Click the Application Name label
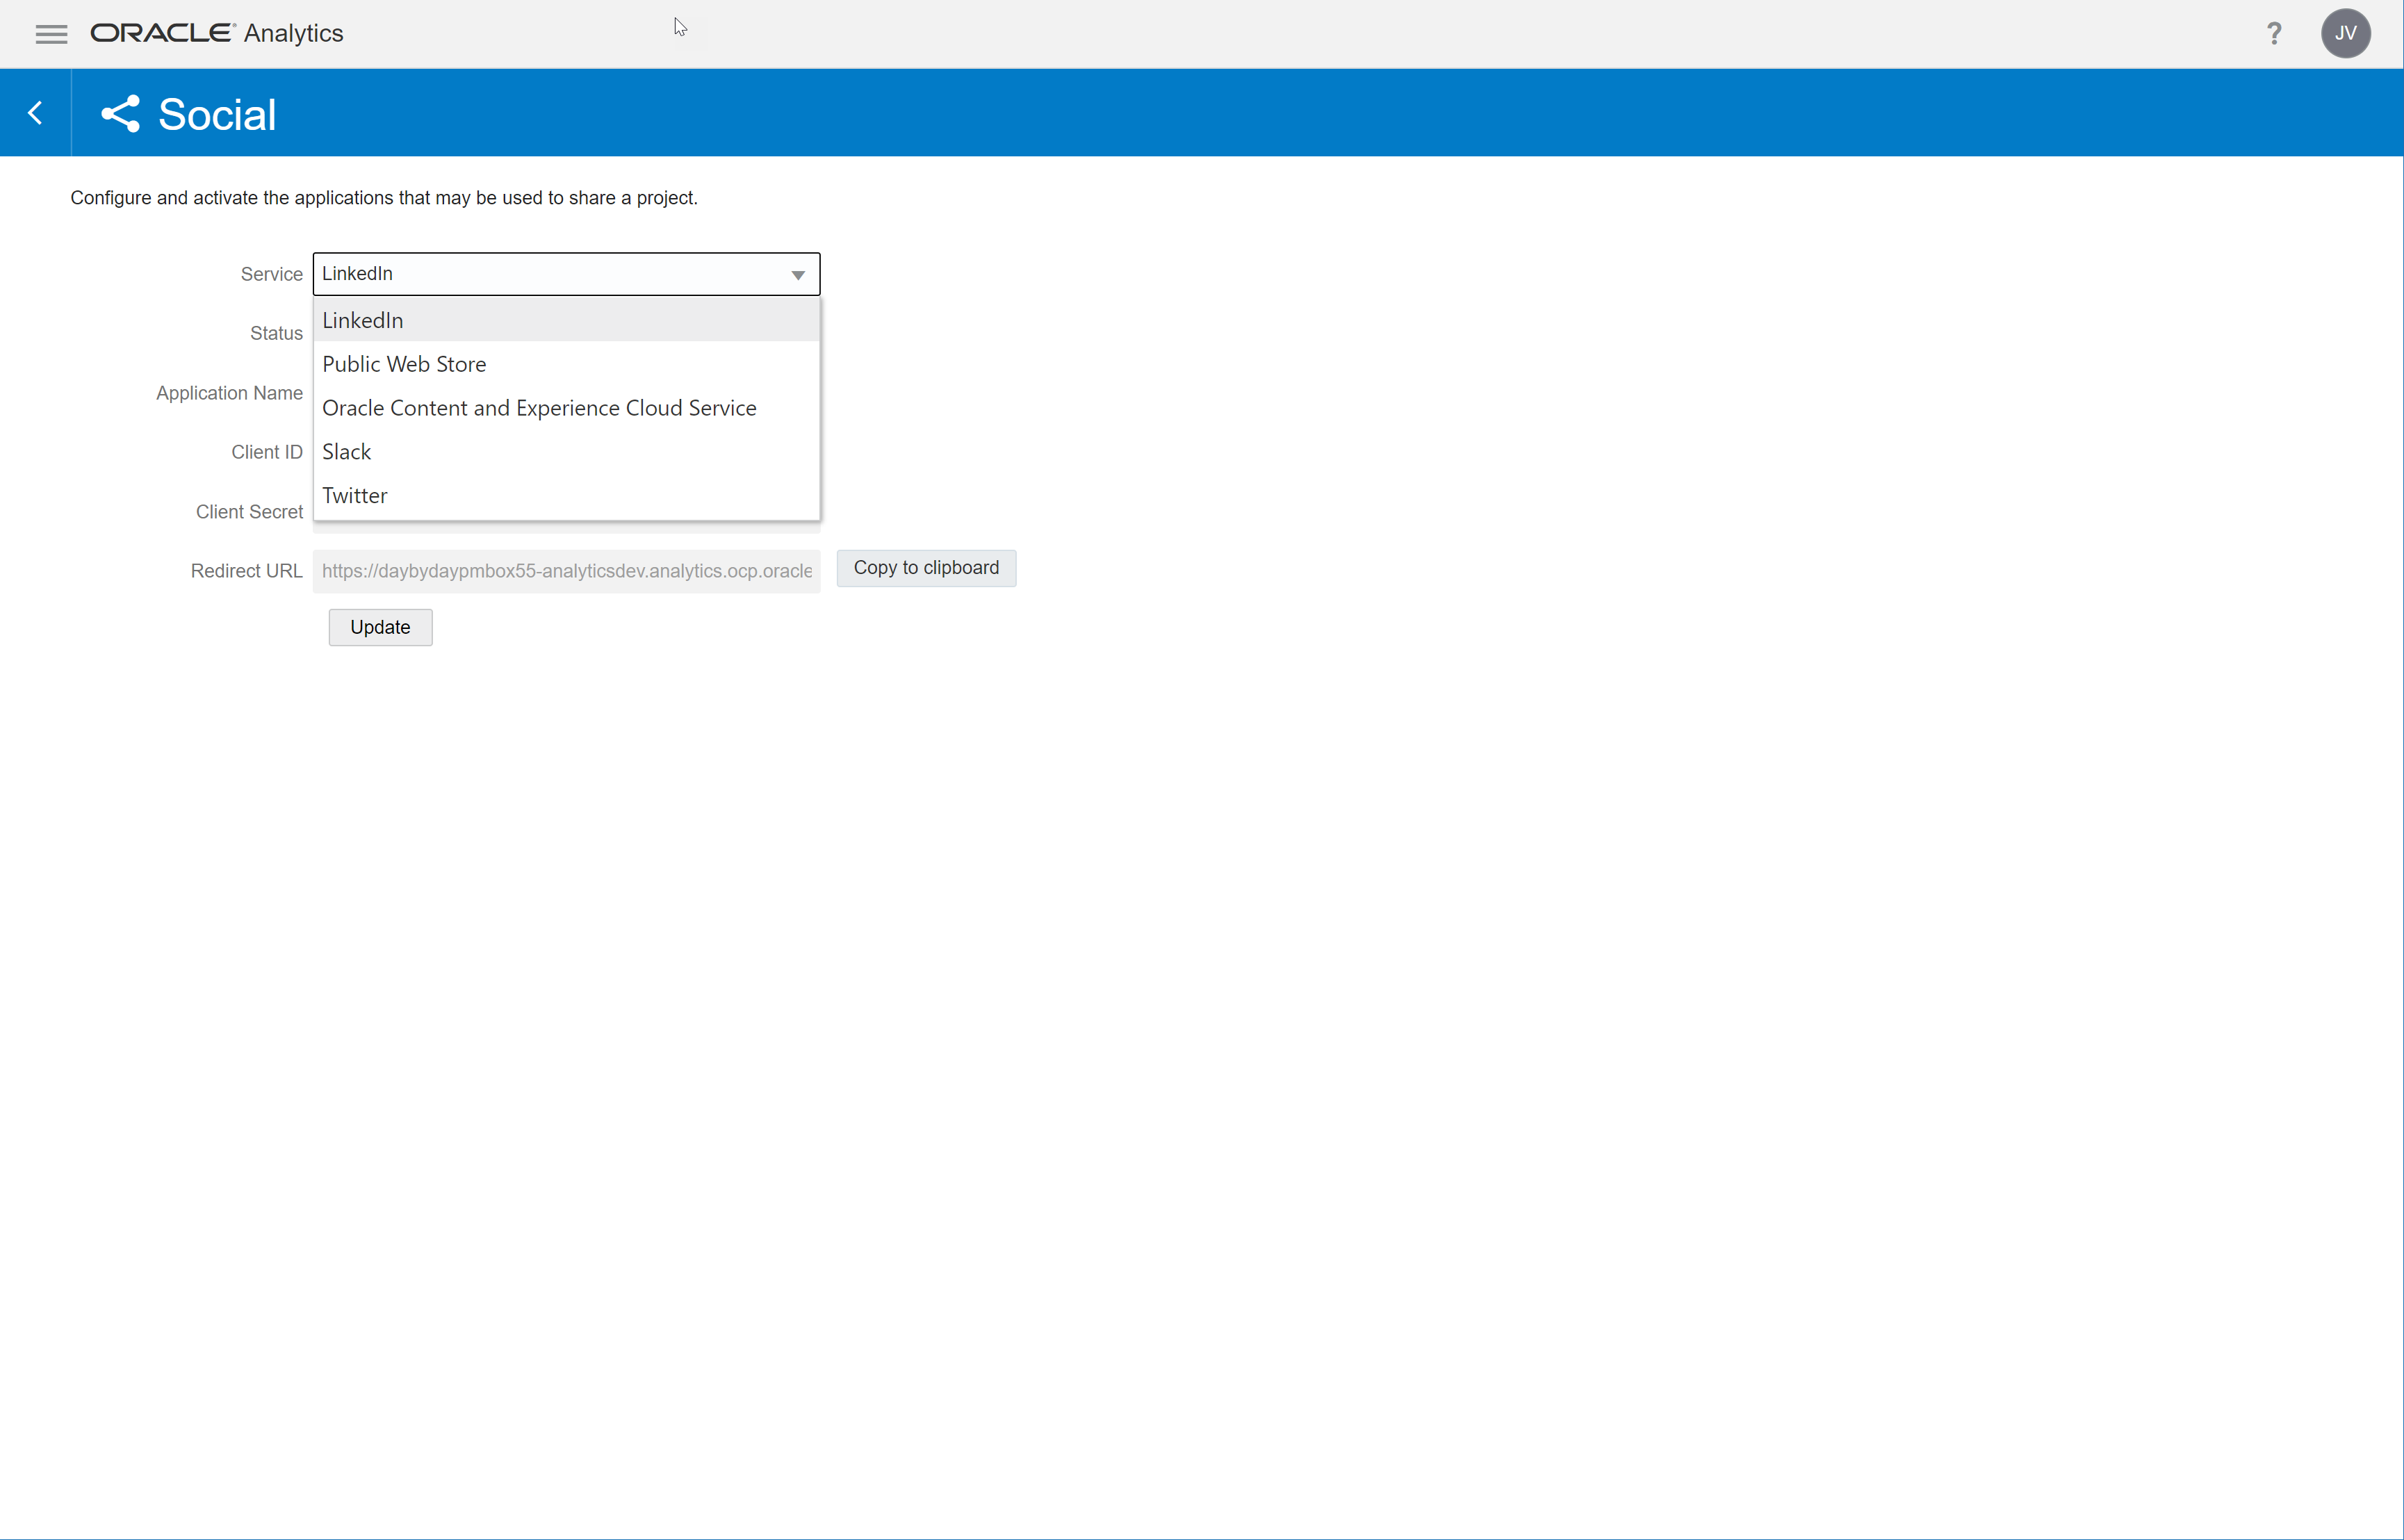This screenshot has height=1540, width=2404. click(229, 393)
